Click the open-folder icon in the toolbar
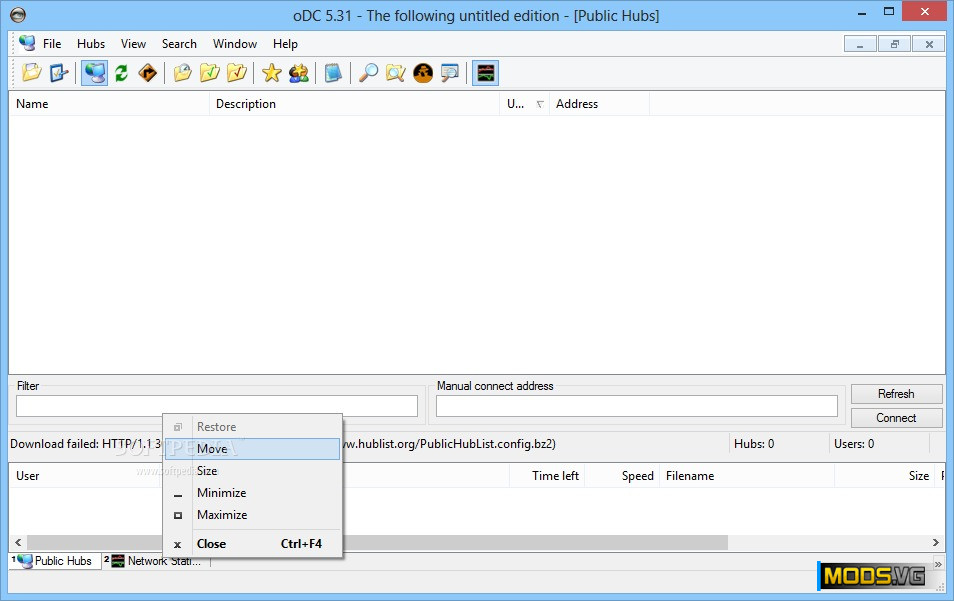Viewport: 954px width, 601px height. [32, 72]
